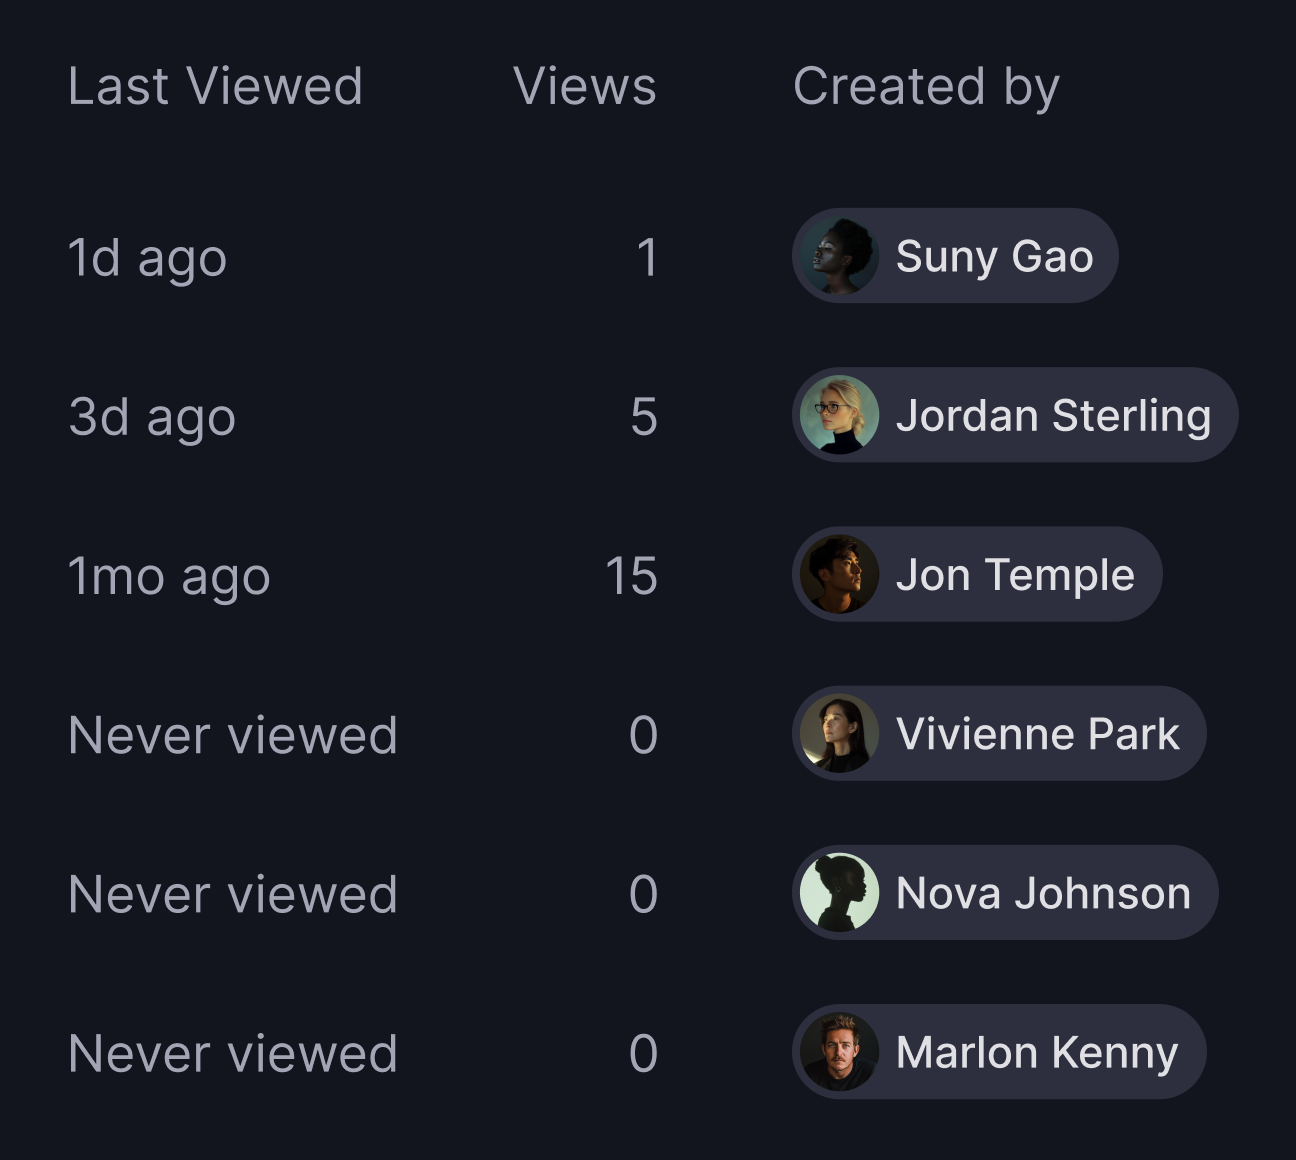Sort by the Last Viewed column header

tap(215, 86)
